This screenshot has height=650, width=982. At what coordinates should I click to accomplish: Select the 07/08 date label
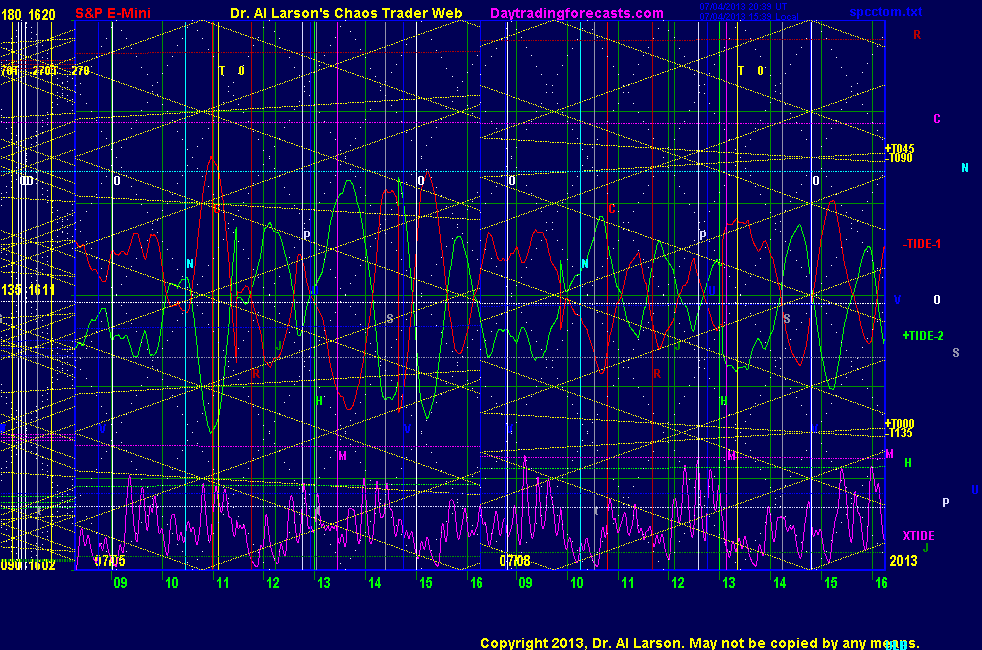(514, 562)
